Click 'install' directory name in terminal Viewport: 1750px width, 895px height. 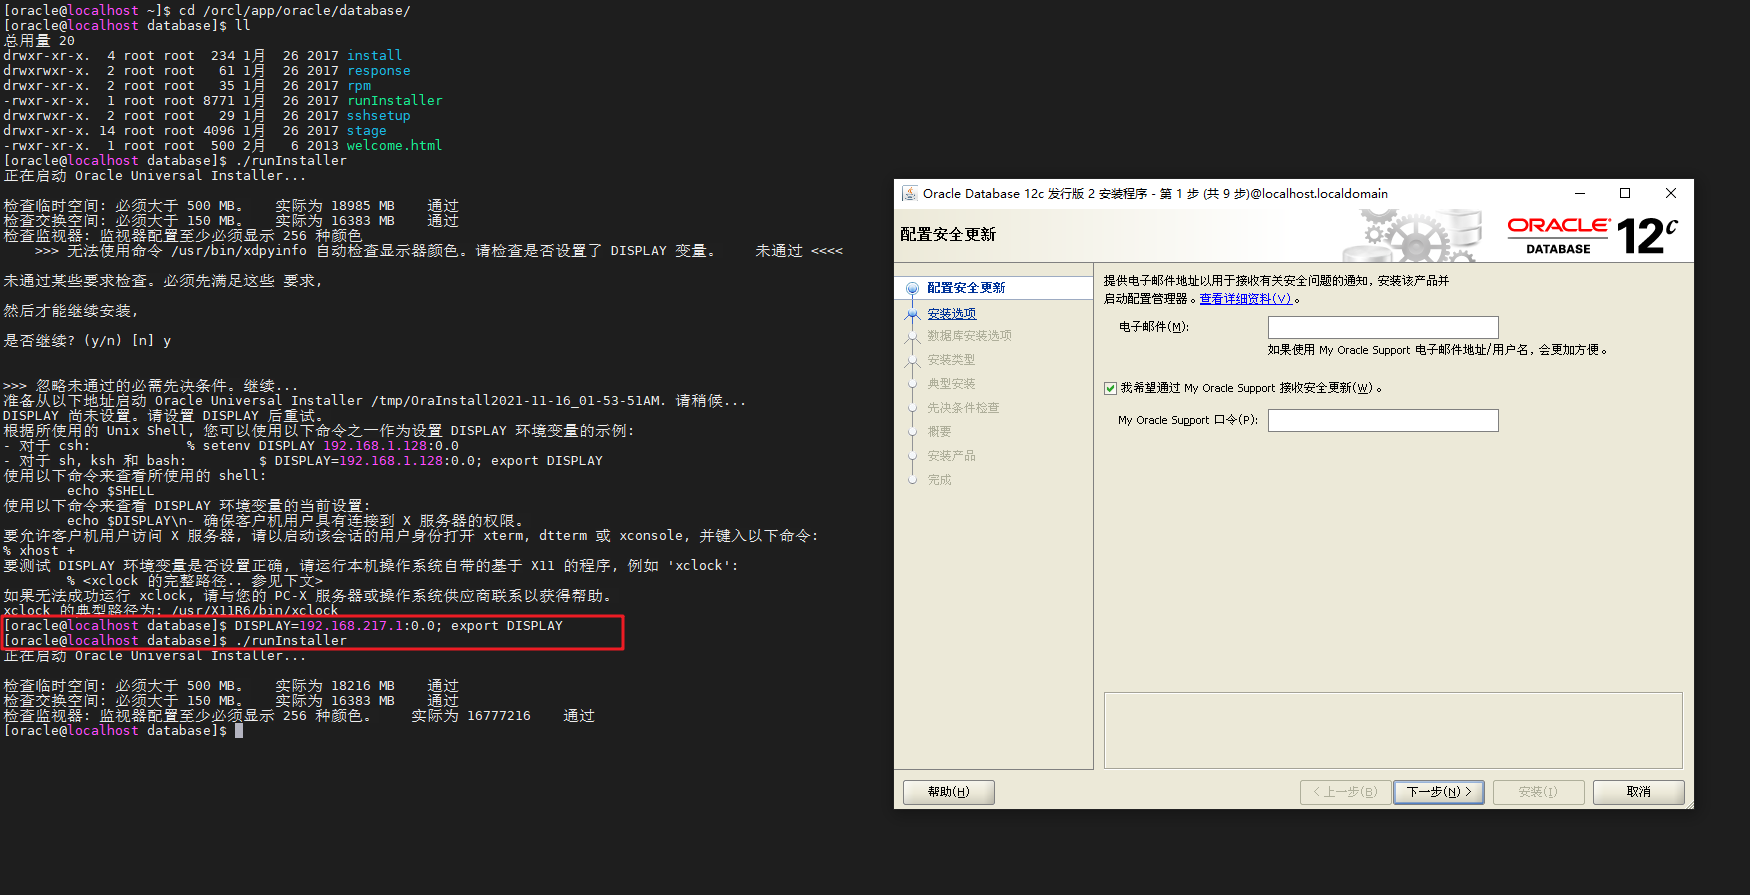tap(375, 56)
